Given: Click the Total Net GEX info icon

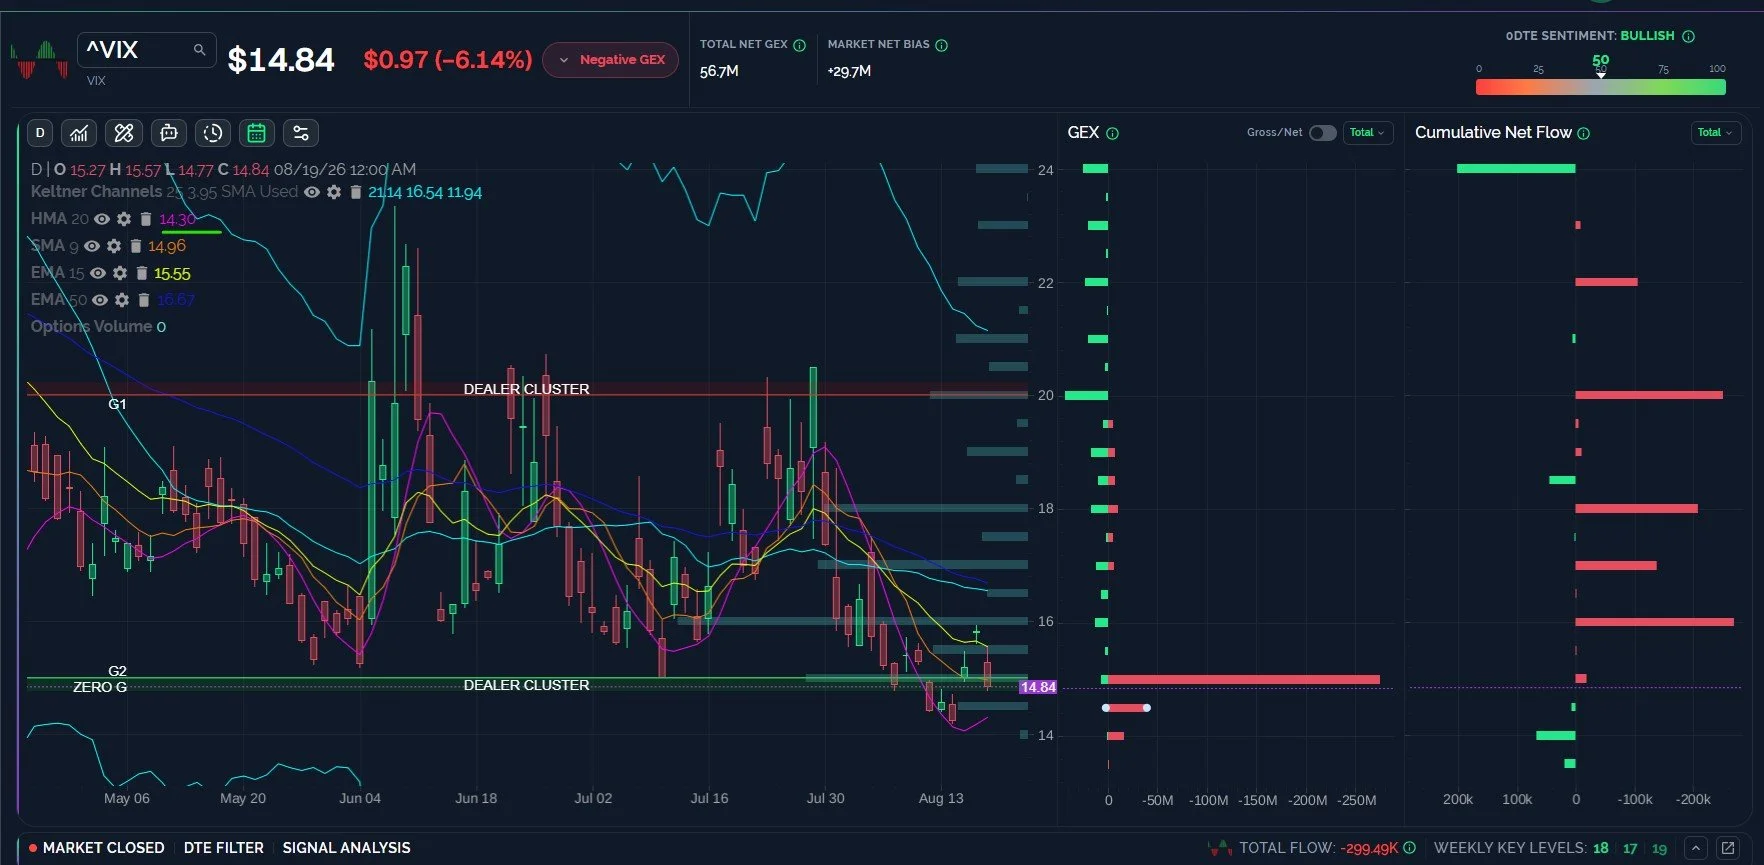Looking at the screenshot, I should 799,45.
